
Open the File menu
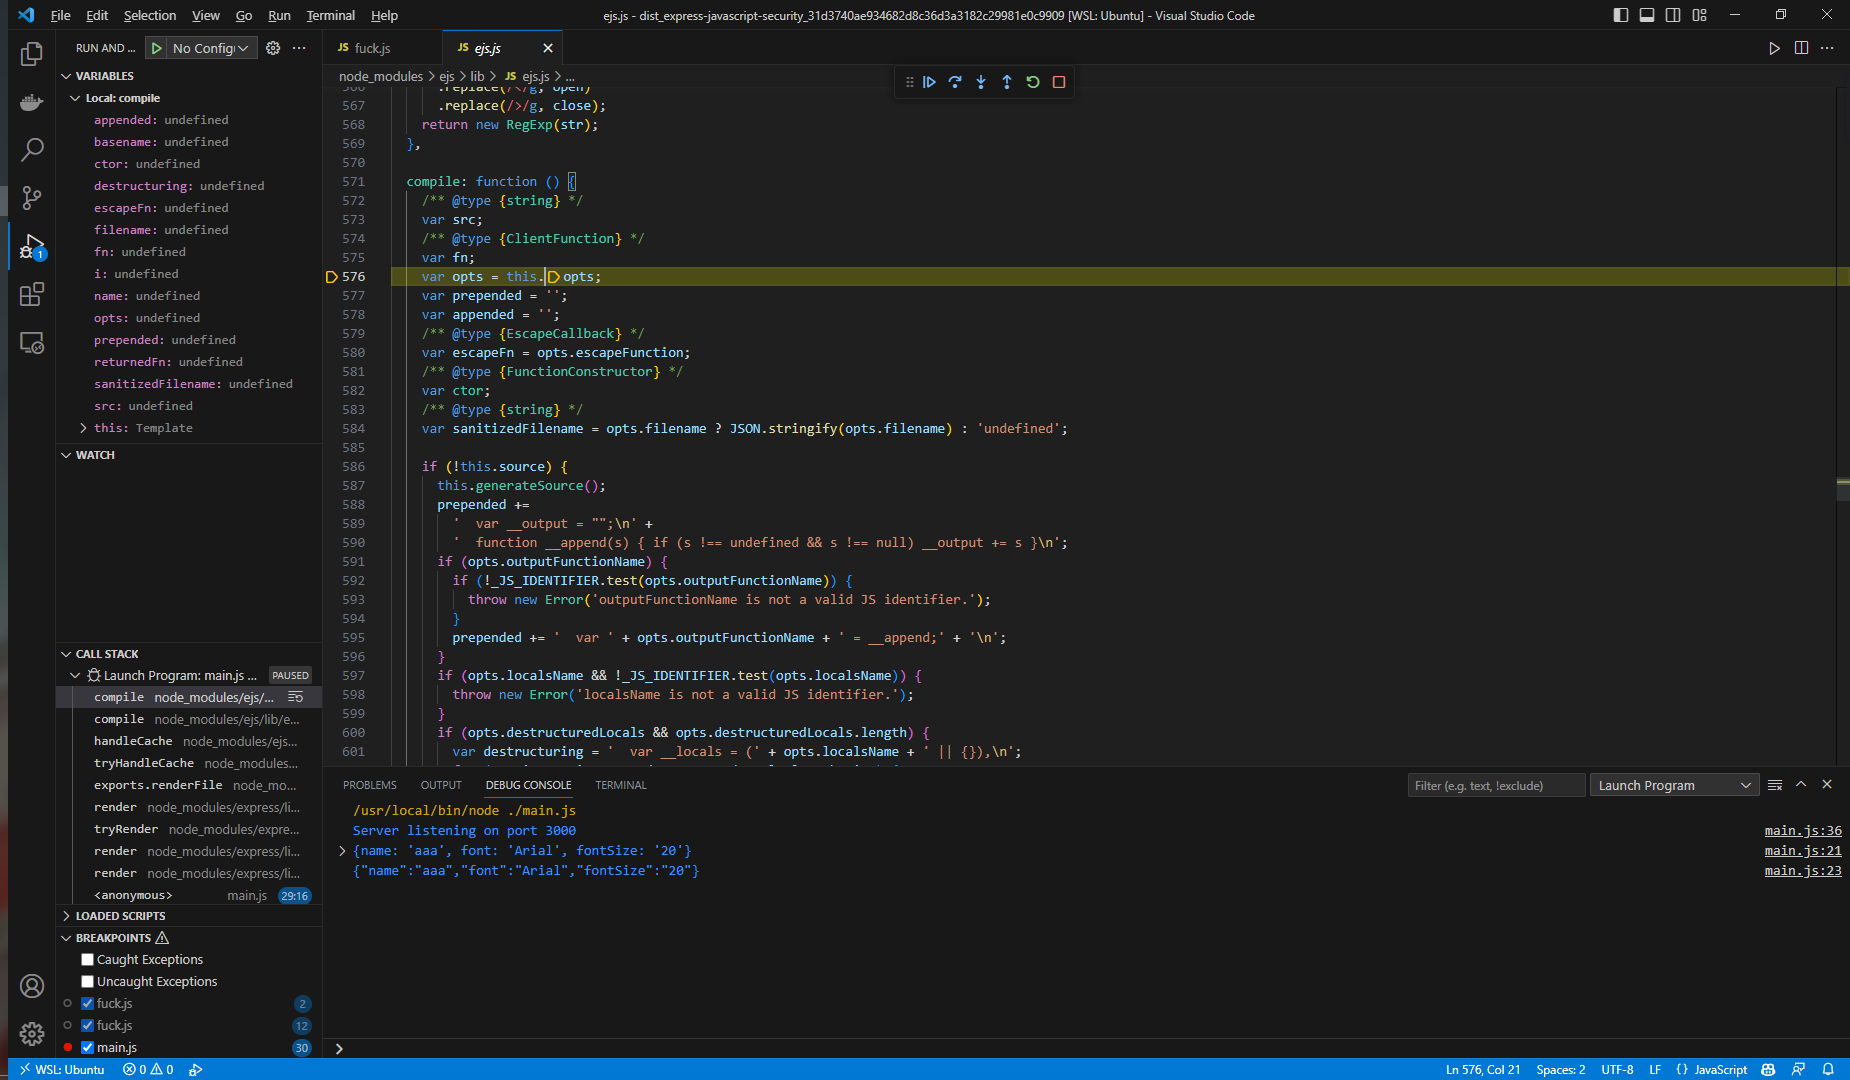(x=60, y=15)
